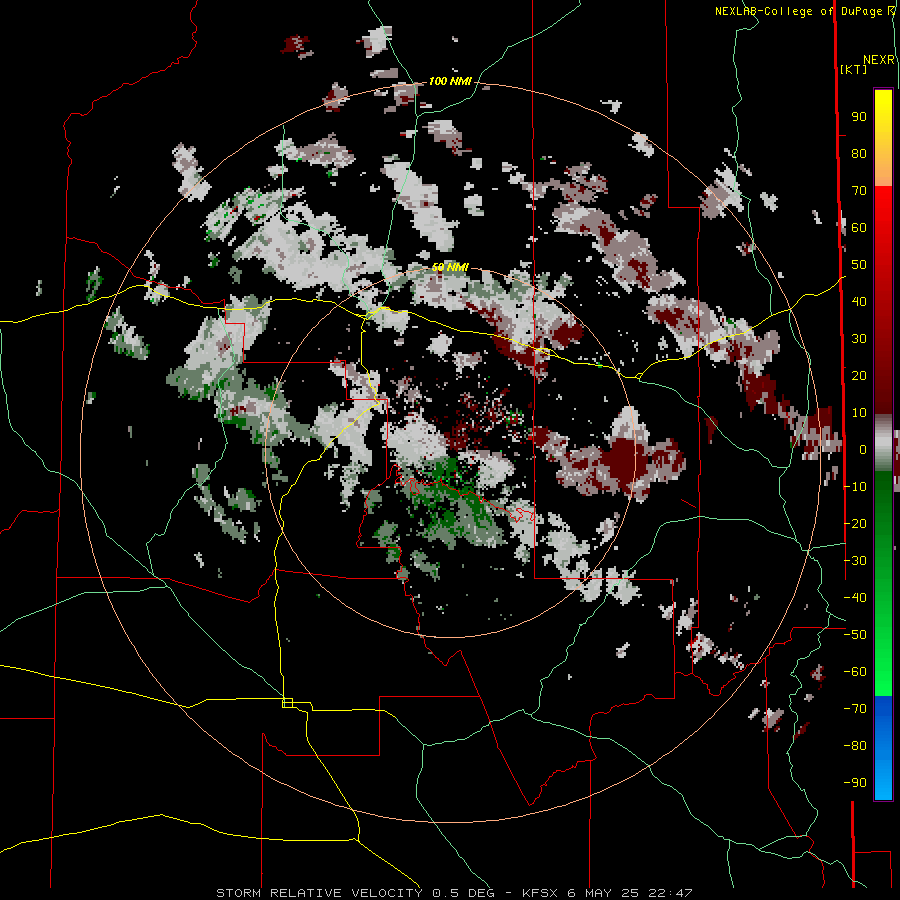The image size is (900, 900).
Task: Click the '-40' value on the velocity scale
Action: pos(855,598)
